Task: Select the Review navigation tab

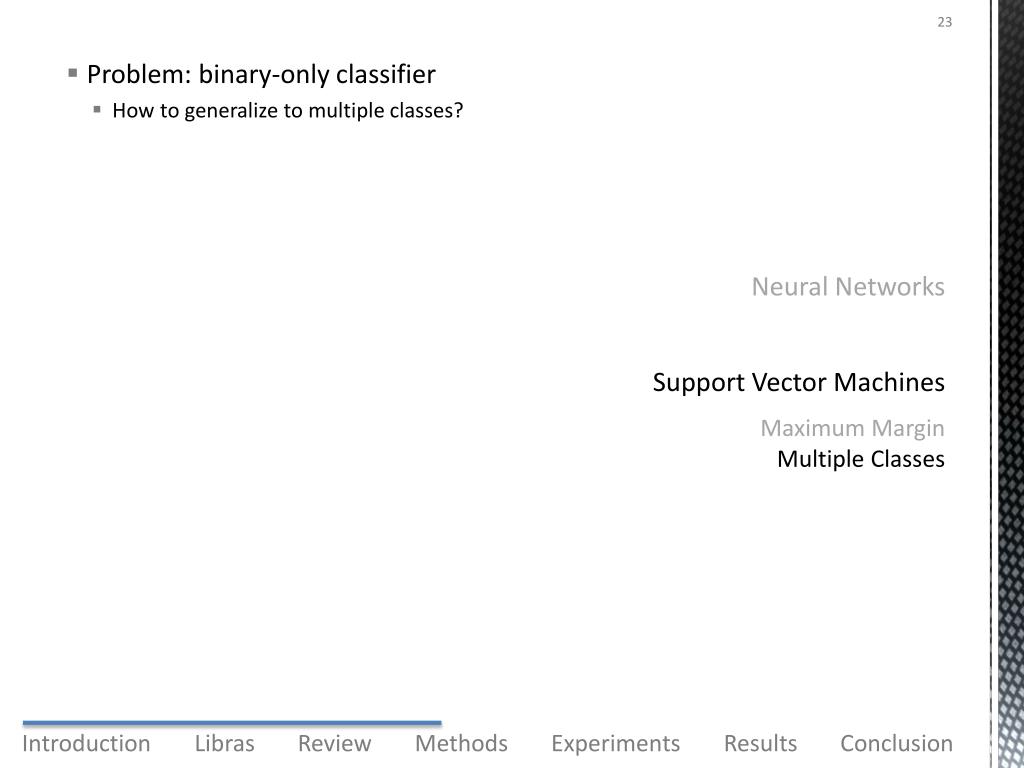Action: [334, 744]
